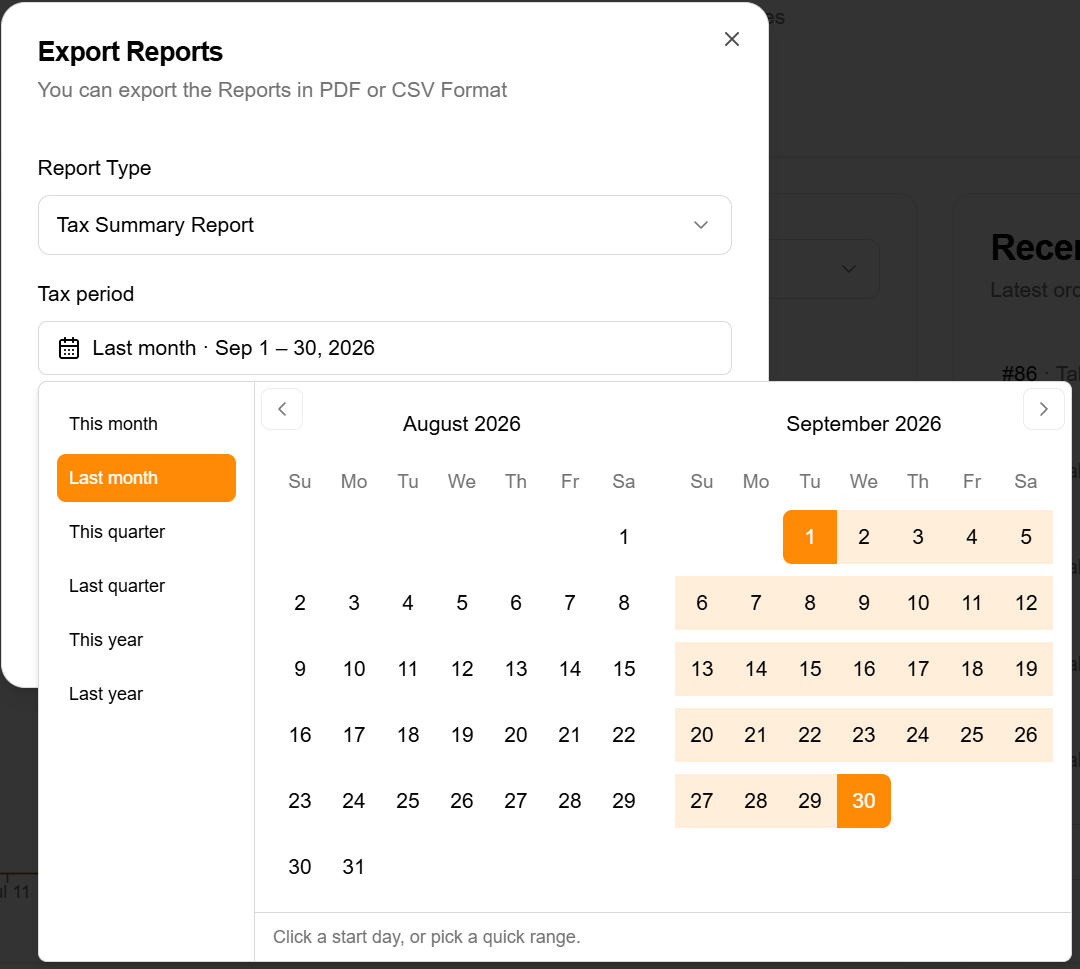Select September 16 in the calendar

pos(864,669)
